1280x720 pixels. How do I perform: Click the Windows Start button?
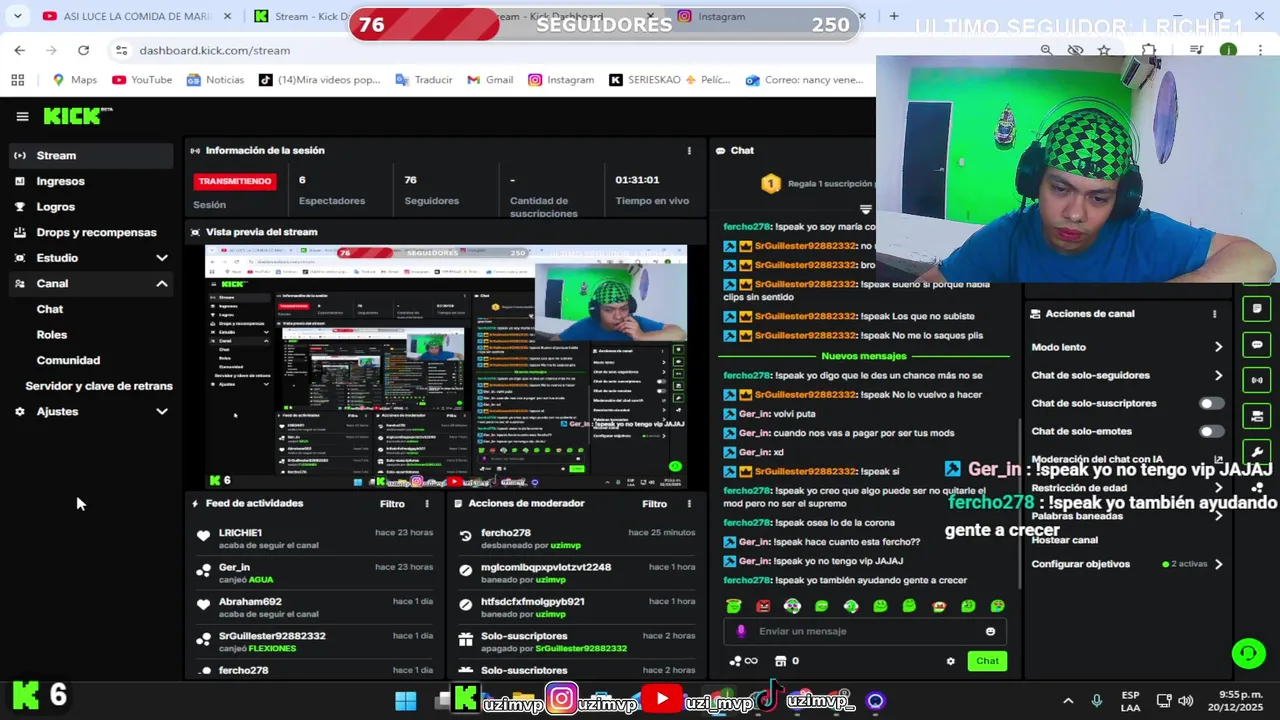406,701
